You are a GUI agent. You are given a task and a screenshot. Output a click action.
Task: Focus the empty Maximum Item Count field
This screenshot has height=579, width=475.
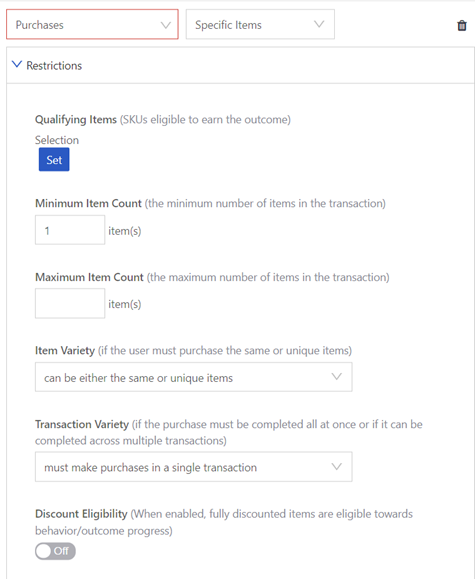pos(70,304)
